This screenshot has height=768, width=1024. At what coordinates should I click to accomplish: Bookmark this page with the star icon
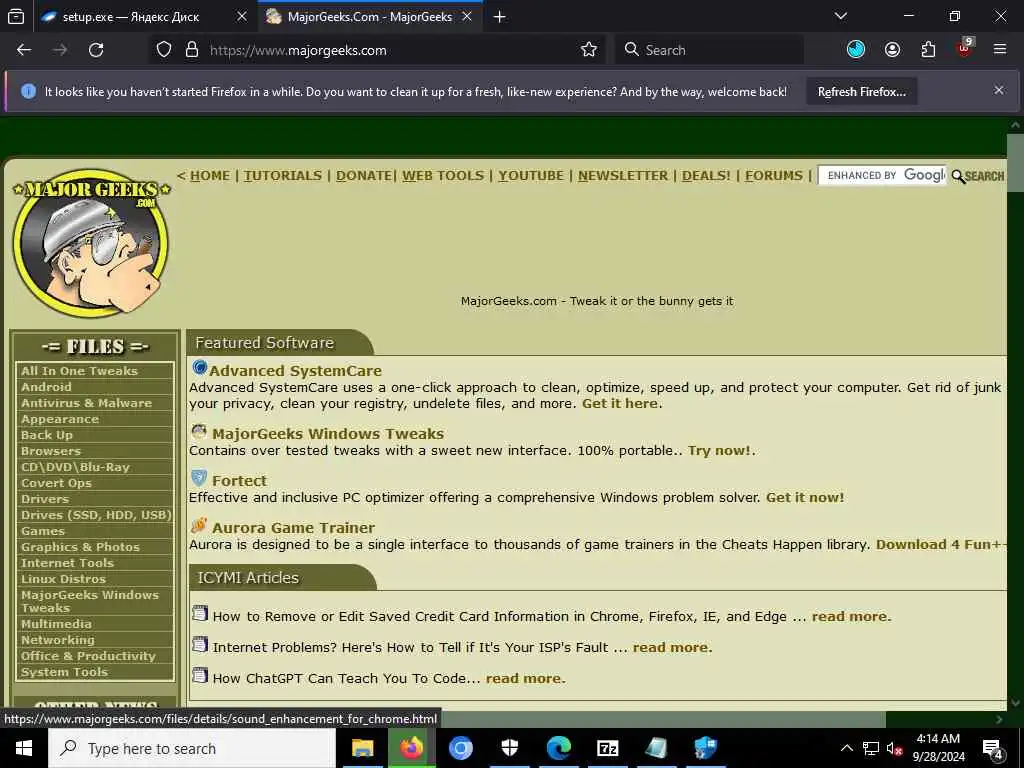pyautogui.click(x=588, y=50)
